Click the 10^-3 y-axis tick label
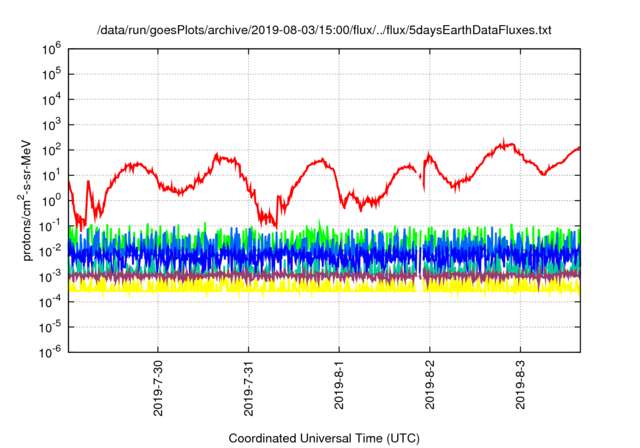Image resolution: width=640 pixels, height=448 pixels. (x=51, y=277)
